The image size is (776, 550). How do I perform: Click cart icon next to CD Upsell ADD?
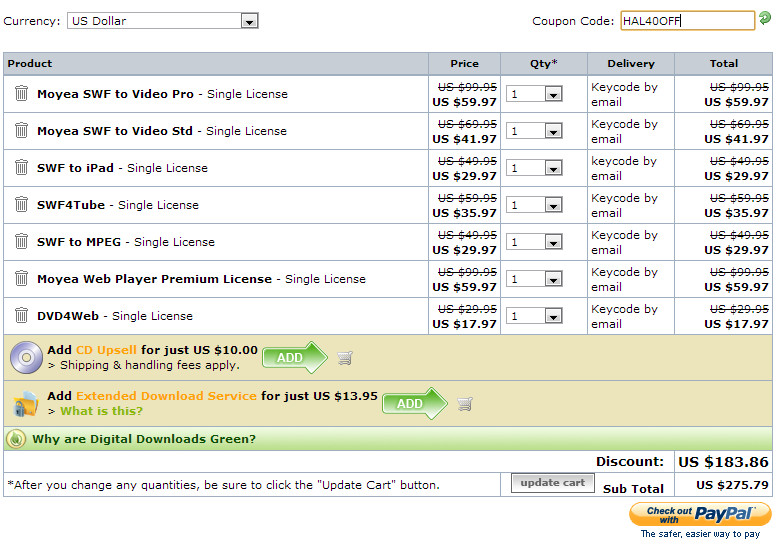(345, 357)
